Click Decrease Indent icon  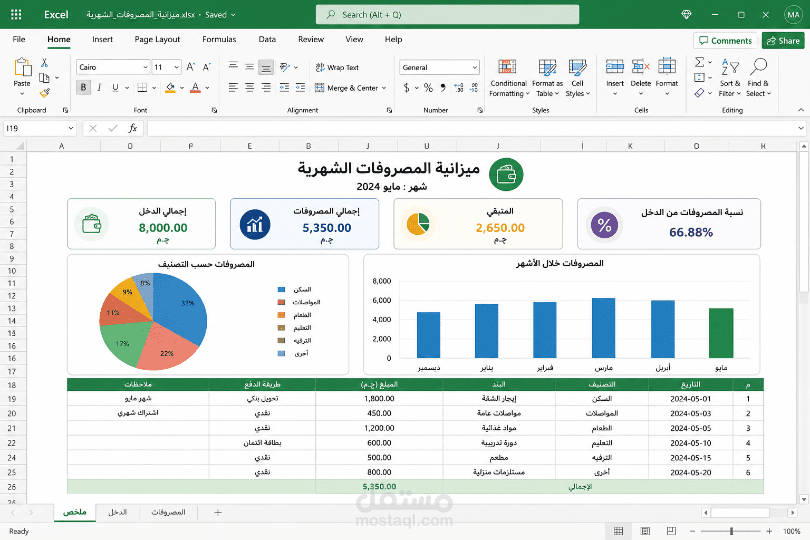click(284, 88)
